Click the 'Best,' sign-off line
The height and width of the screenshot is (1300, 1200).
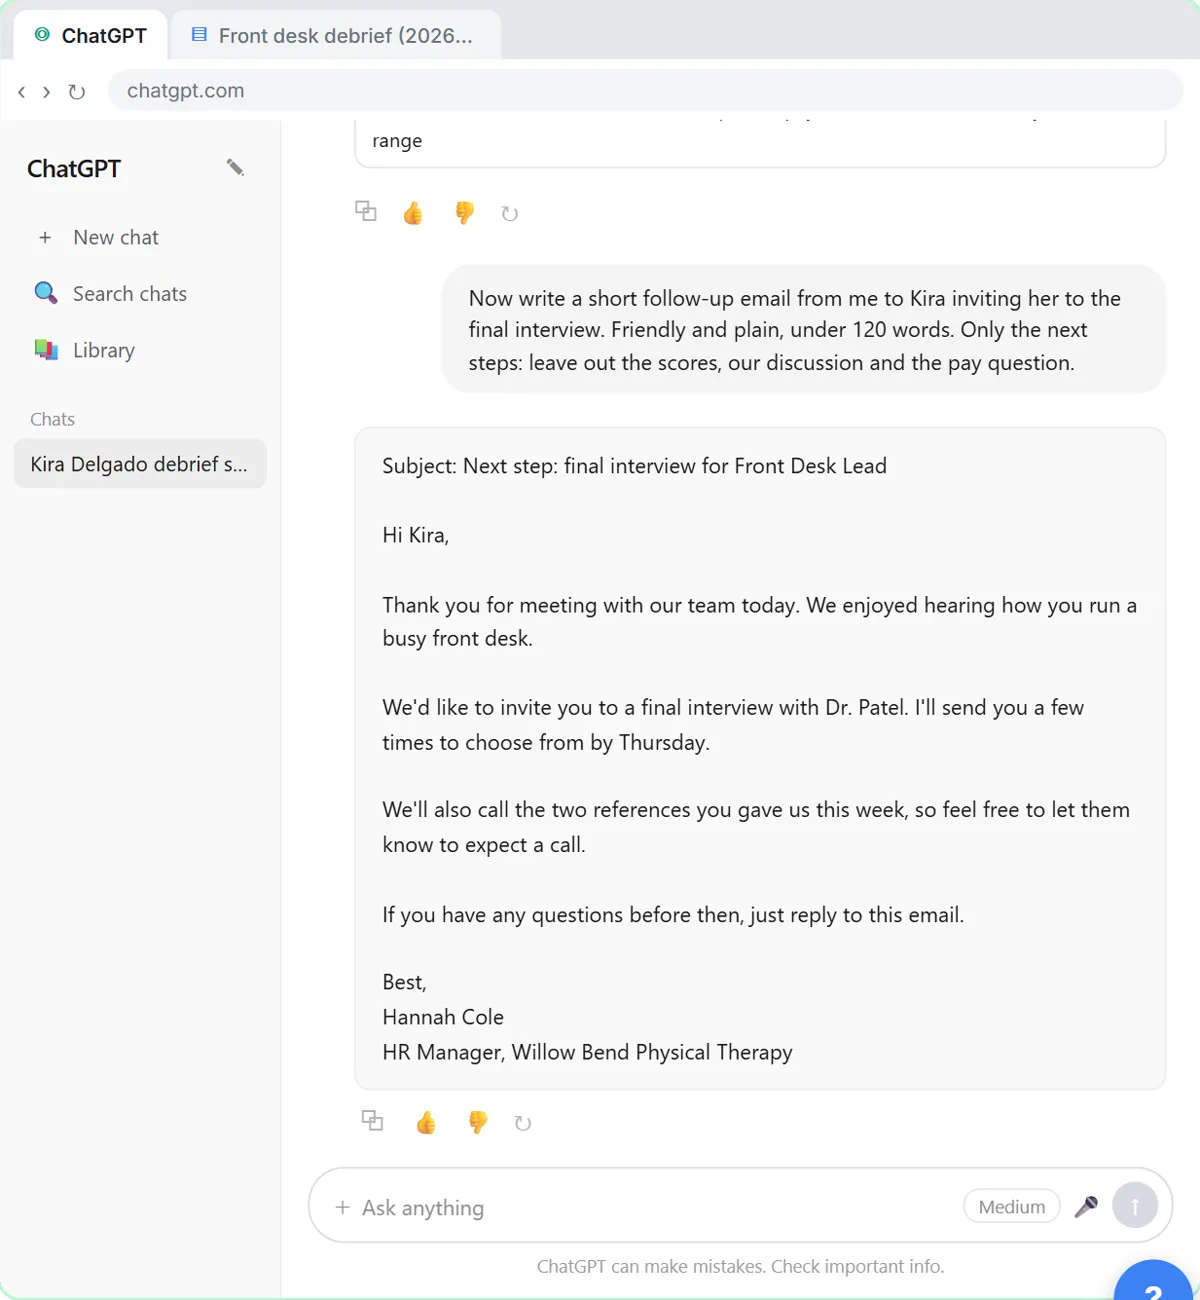(404, 982)
